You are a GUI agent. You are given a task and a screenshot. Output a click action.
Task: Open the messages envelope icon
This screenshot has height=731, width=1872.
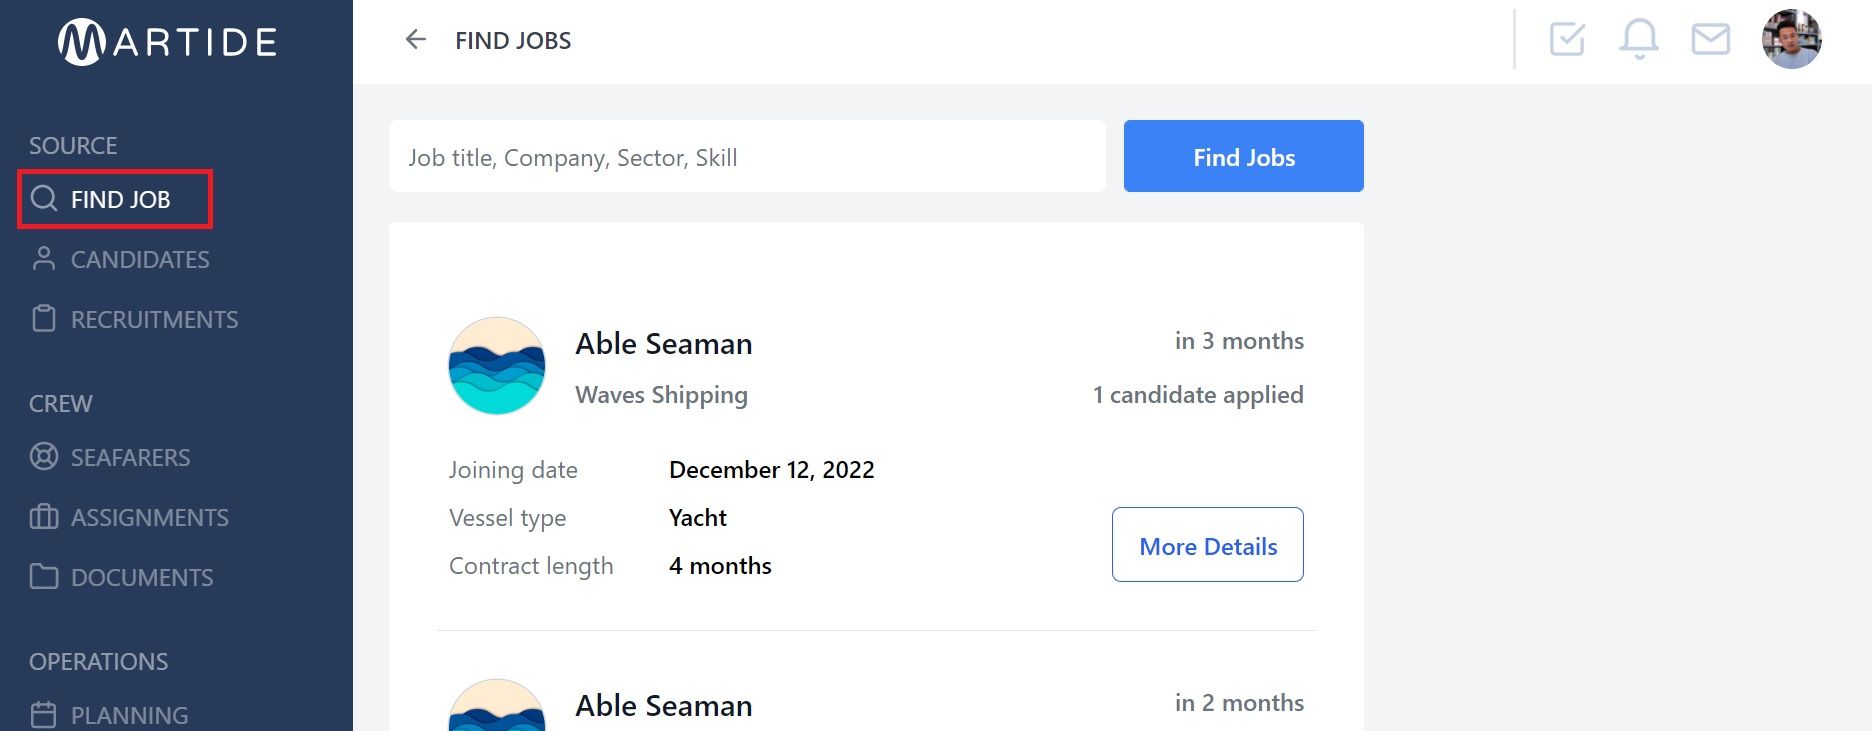coord(1711,40)
